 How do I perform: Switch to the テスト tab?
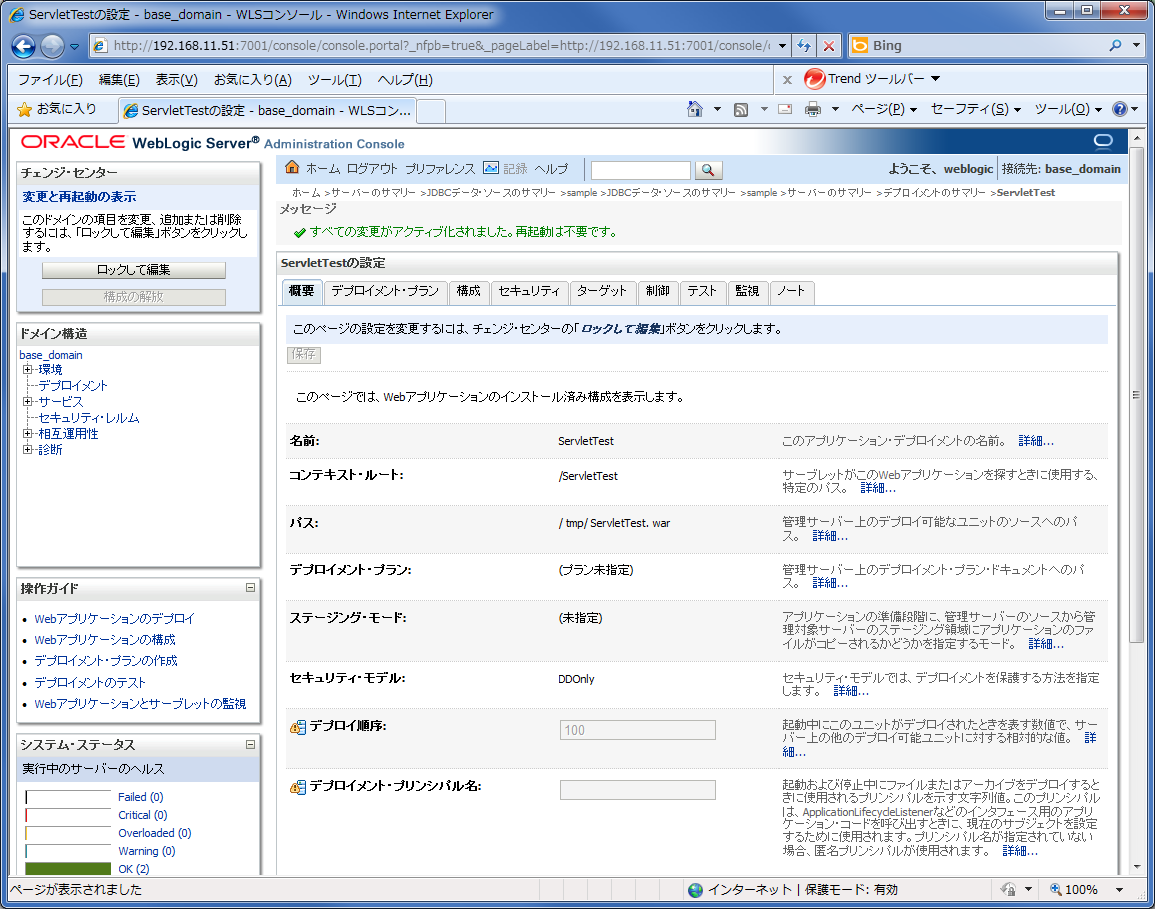[x=703, y=292]
